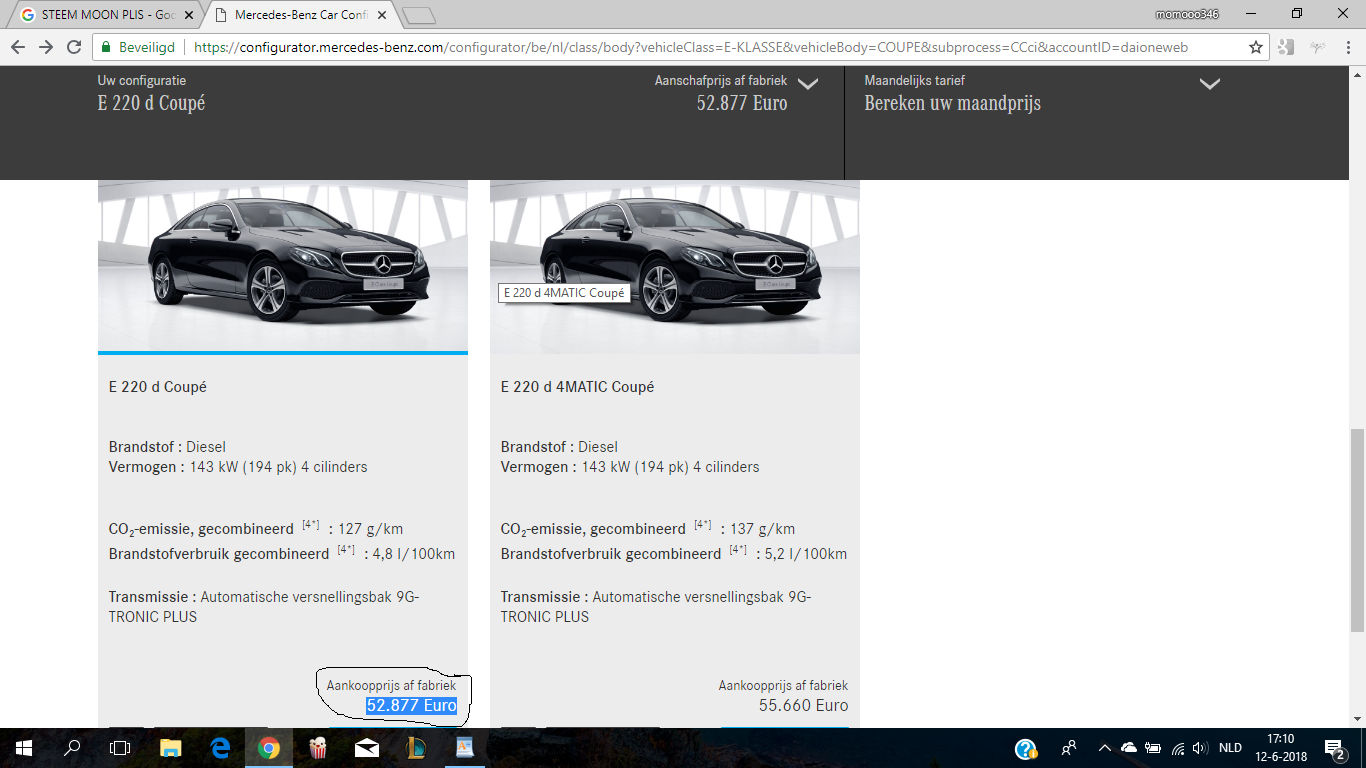Viewport: 1366px width, 768px height.
Task: Open League of Legends from the taskbar
Action: (x=416, y=748)
